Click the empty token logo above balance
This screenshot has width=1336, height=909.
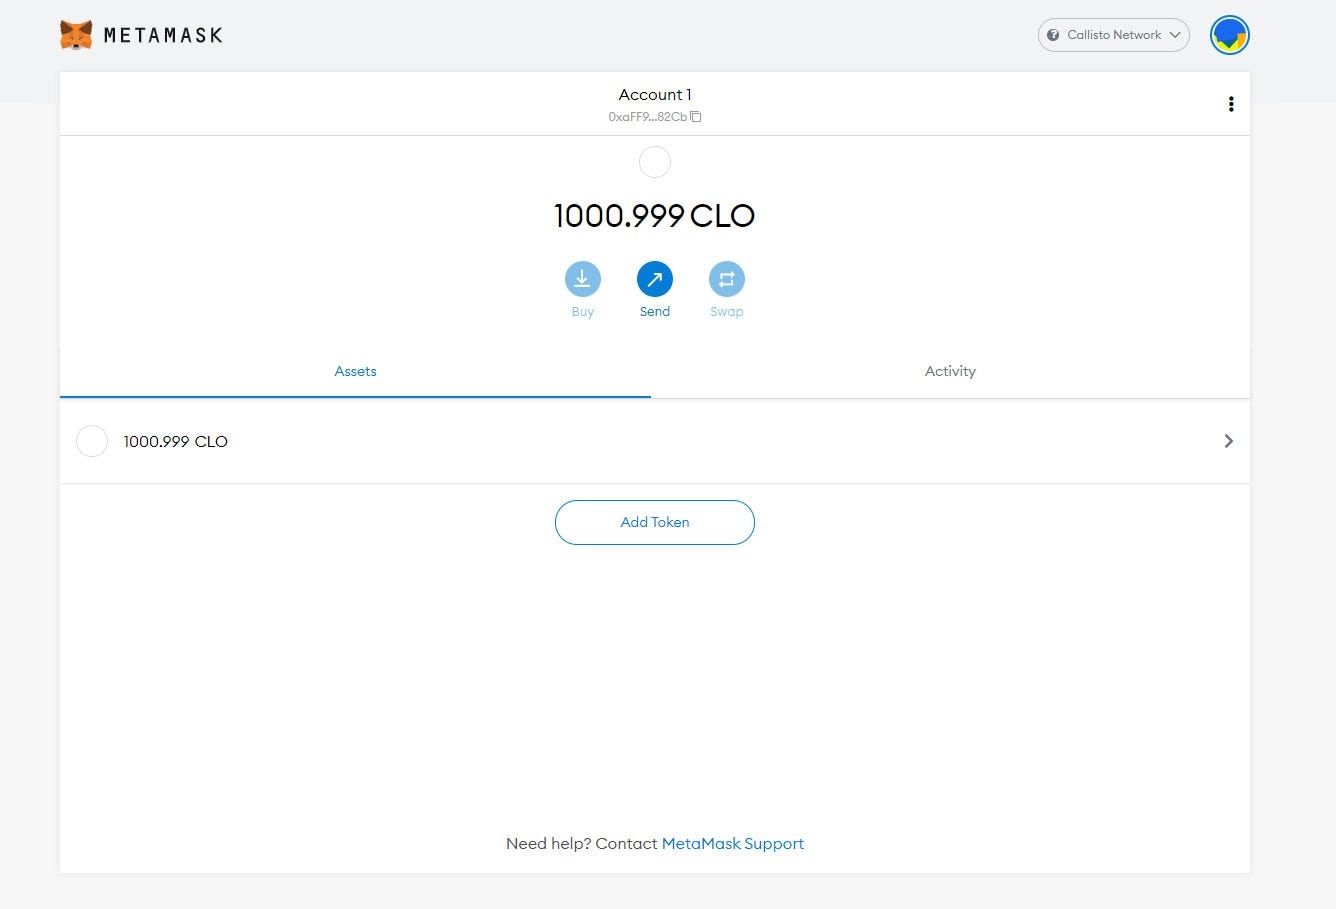click(655, 162)
